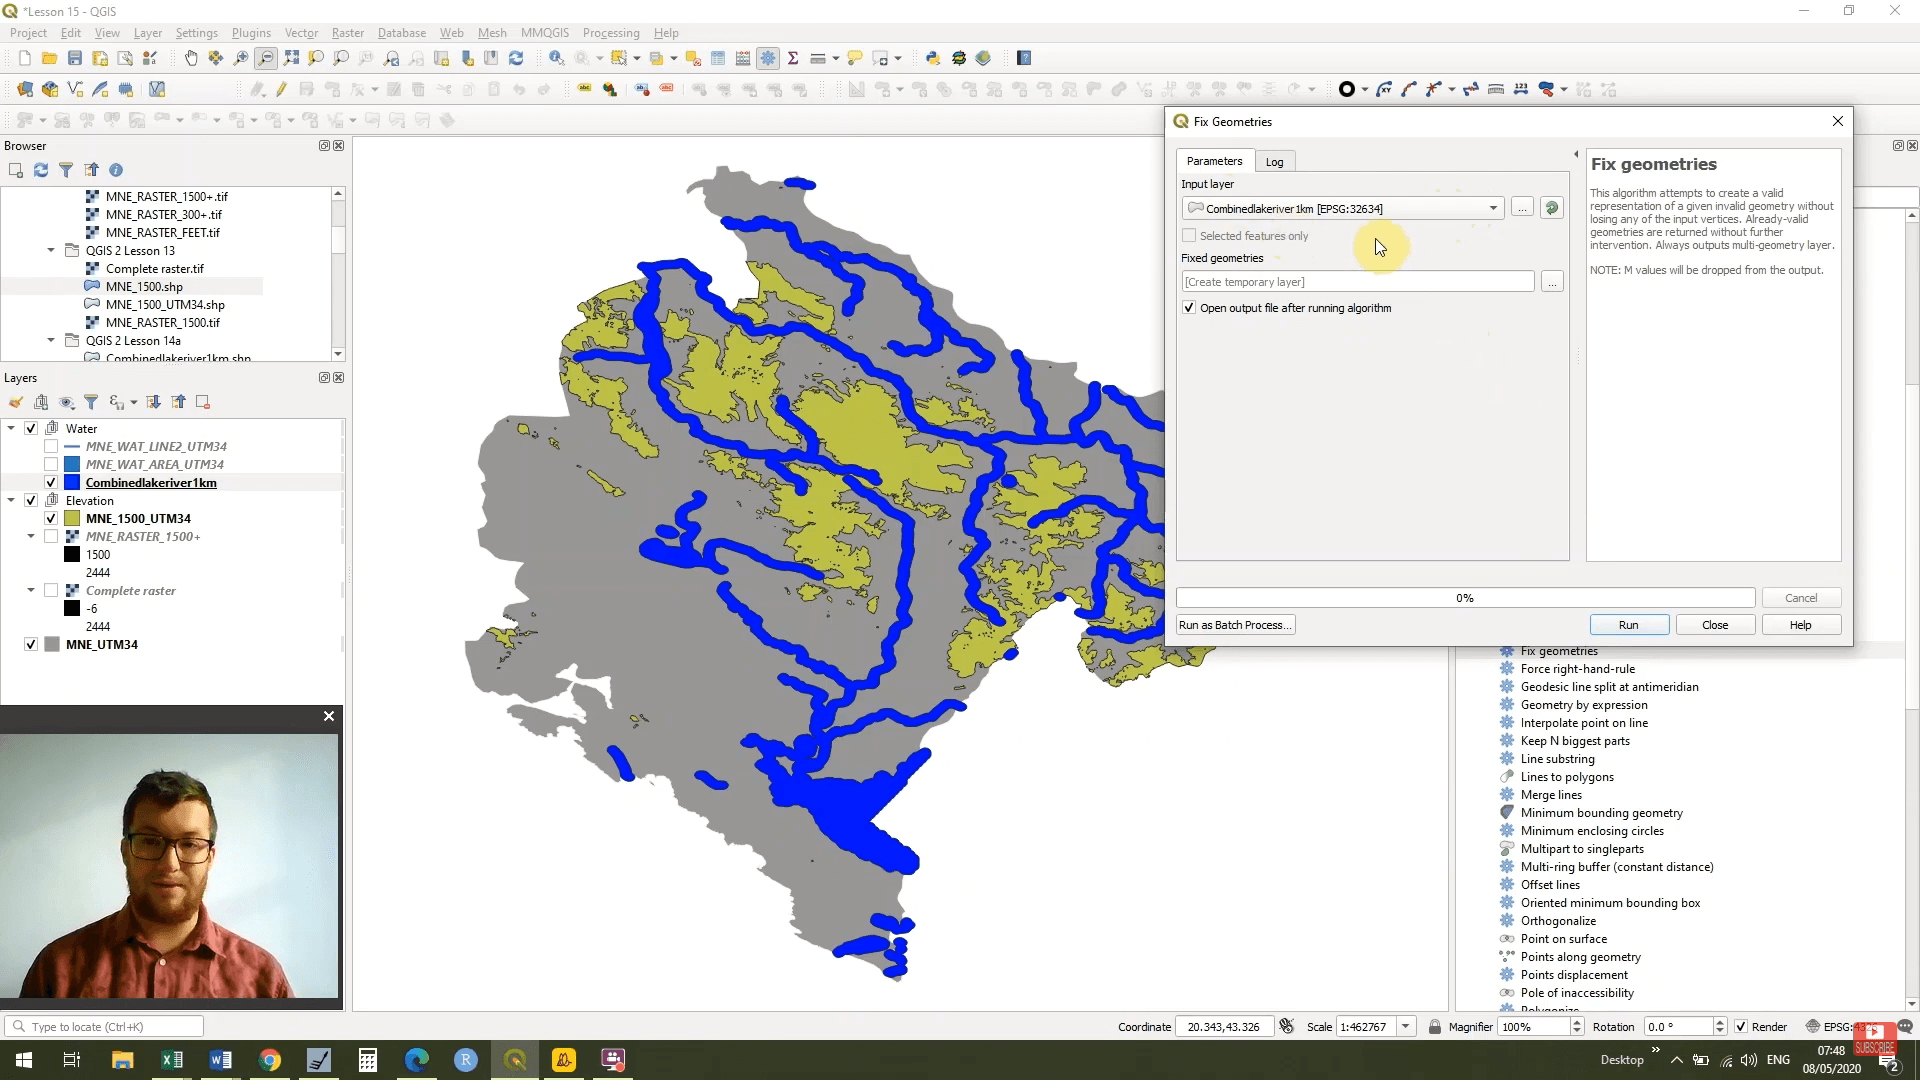Viewport: 1920px width, 1080px height.
Task: Select the Parameters tab
Action: 1214,161
